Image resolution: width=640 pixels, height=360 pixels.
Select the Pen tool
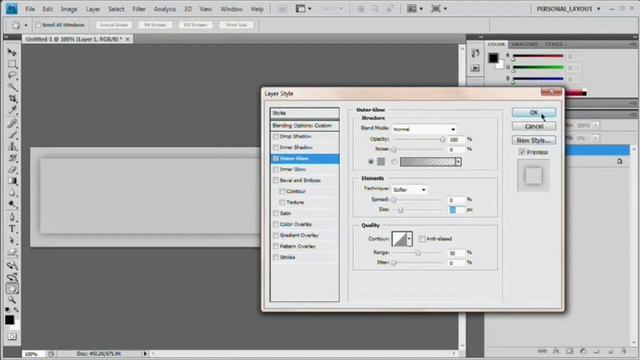coord(12,217)
